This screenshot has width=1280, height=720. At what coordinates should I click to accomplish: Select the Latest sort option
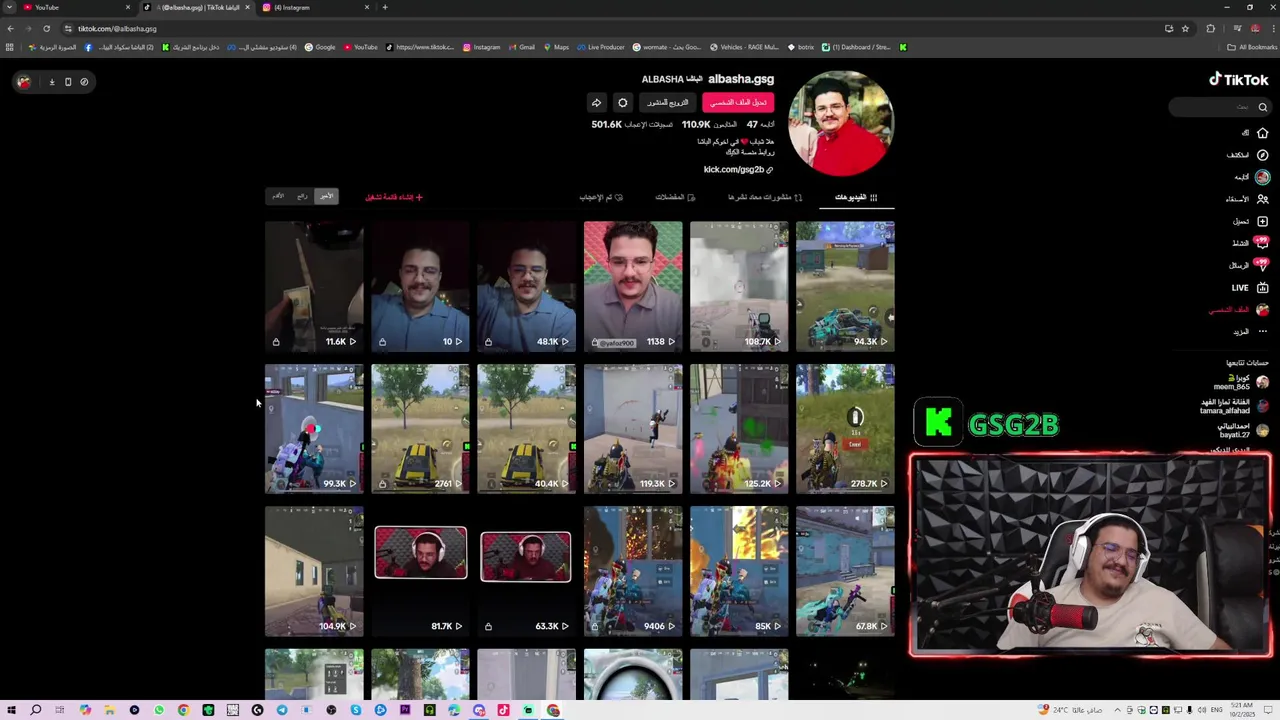[x=327, y=196]
